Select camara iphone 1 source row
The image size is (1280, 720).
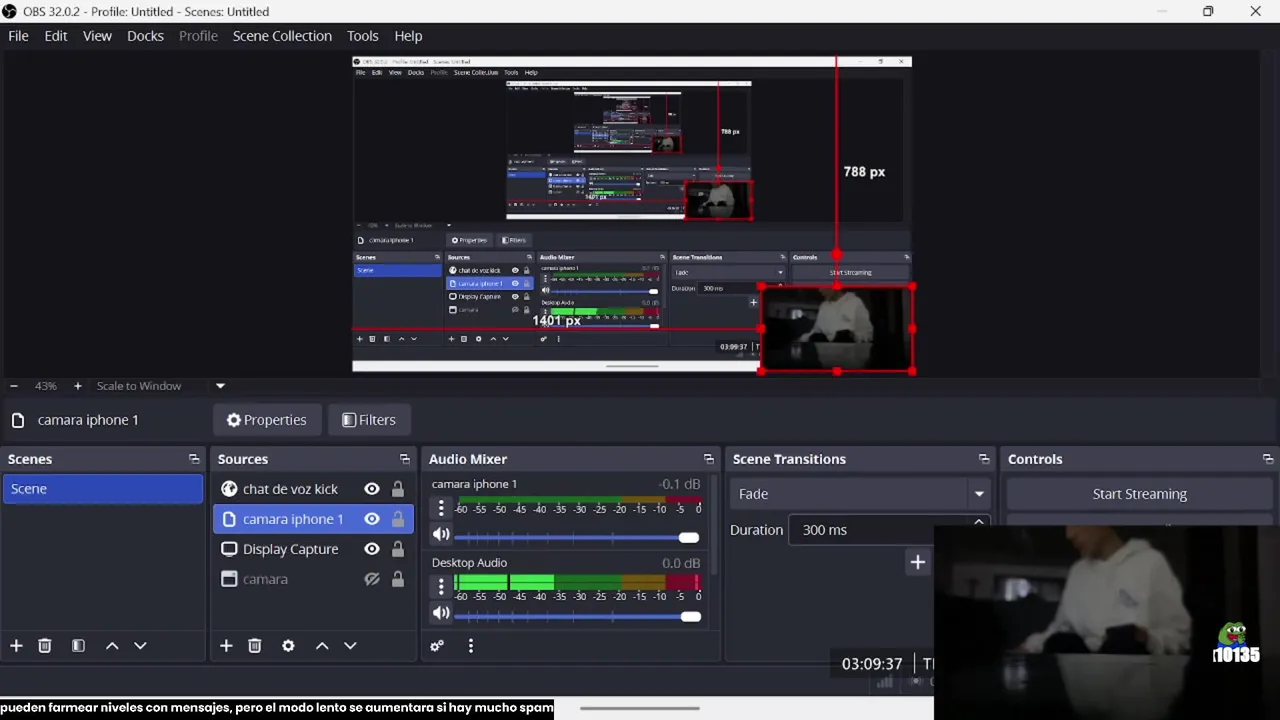click(313, 519)
